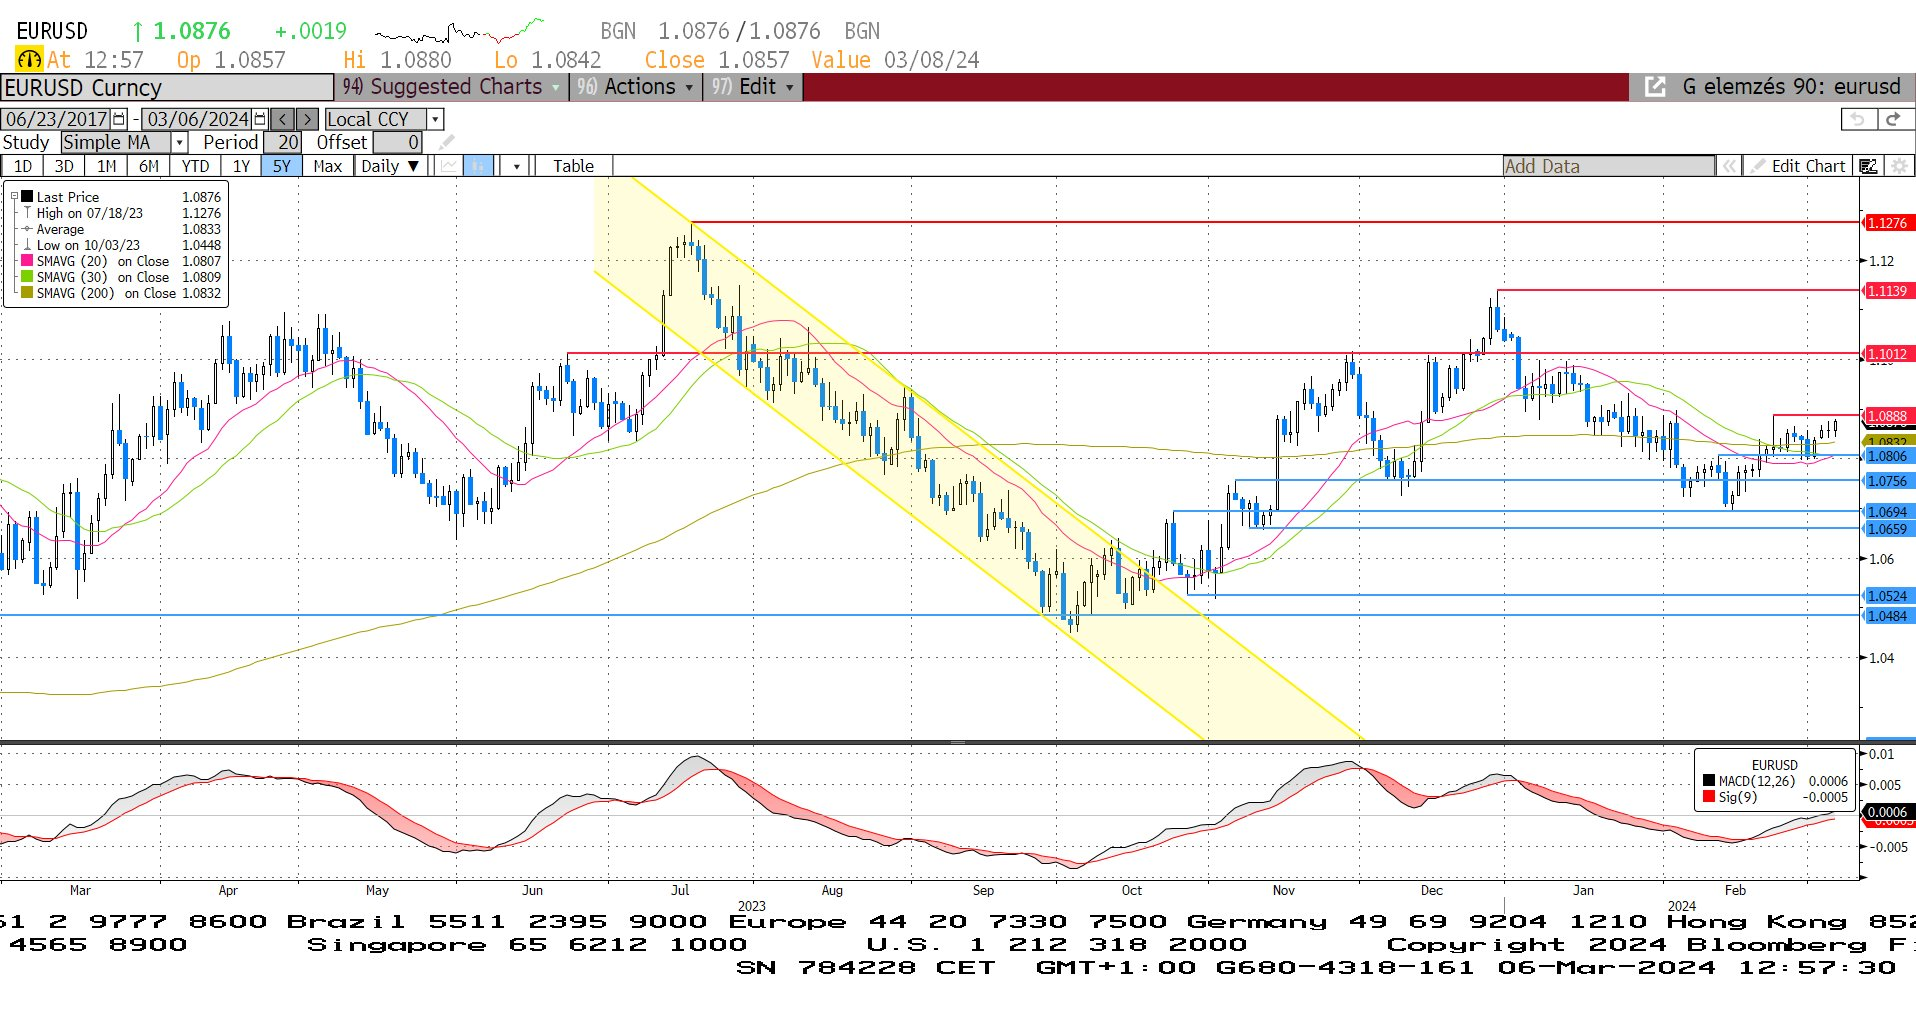Click the end date field 03/06/2024
This screenshot has width=1916, height=1023.
(198, 119)
